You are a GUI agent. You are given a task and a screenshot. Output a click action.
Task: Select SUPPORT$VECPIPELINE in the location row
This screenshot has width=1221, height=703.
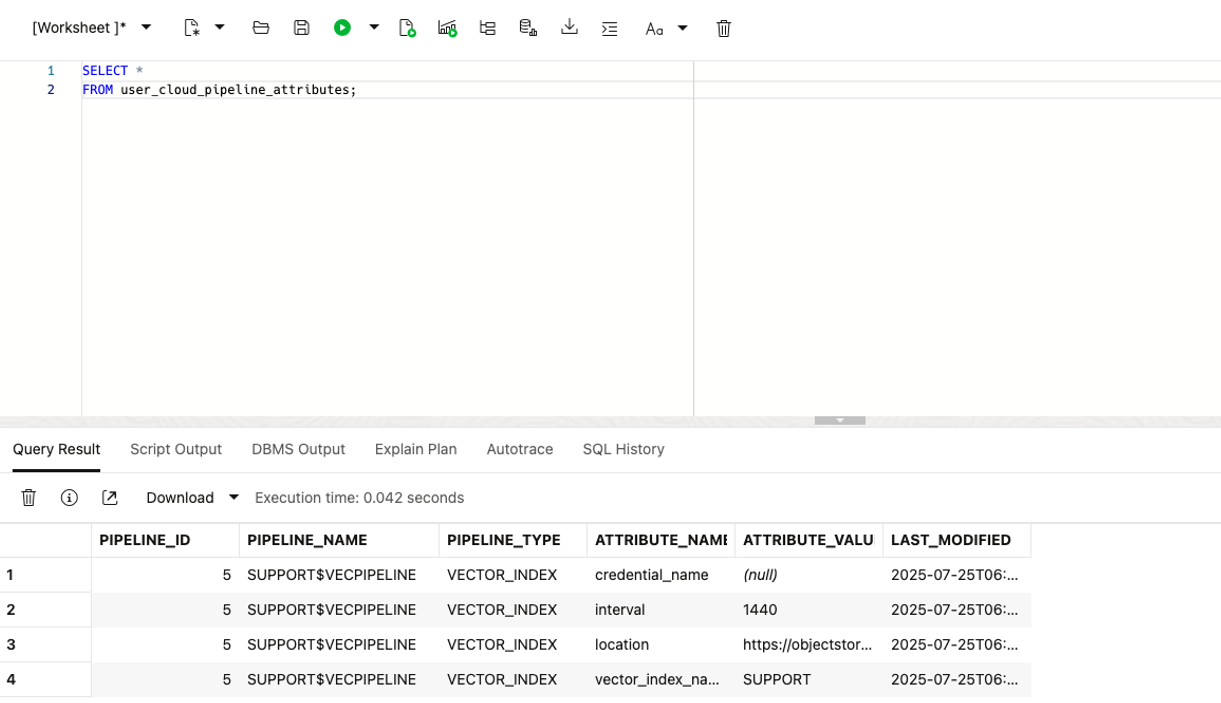click(x=339, y=645)
